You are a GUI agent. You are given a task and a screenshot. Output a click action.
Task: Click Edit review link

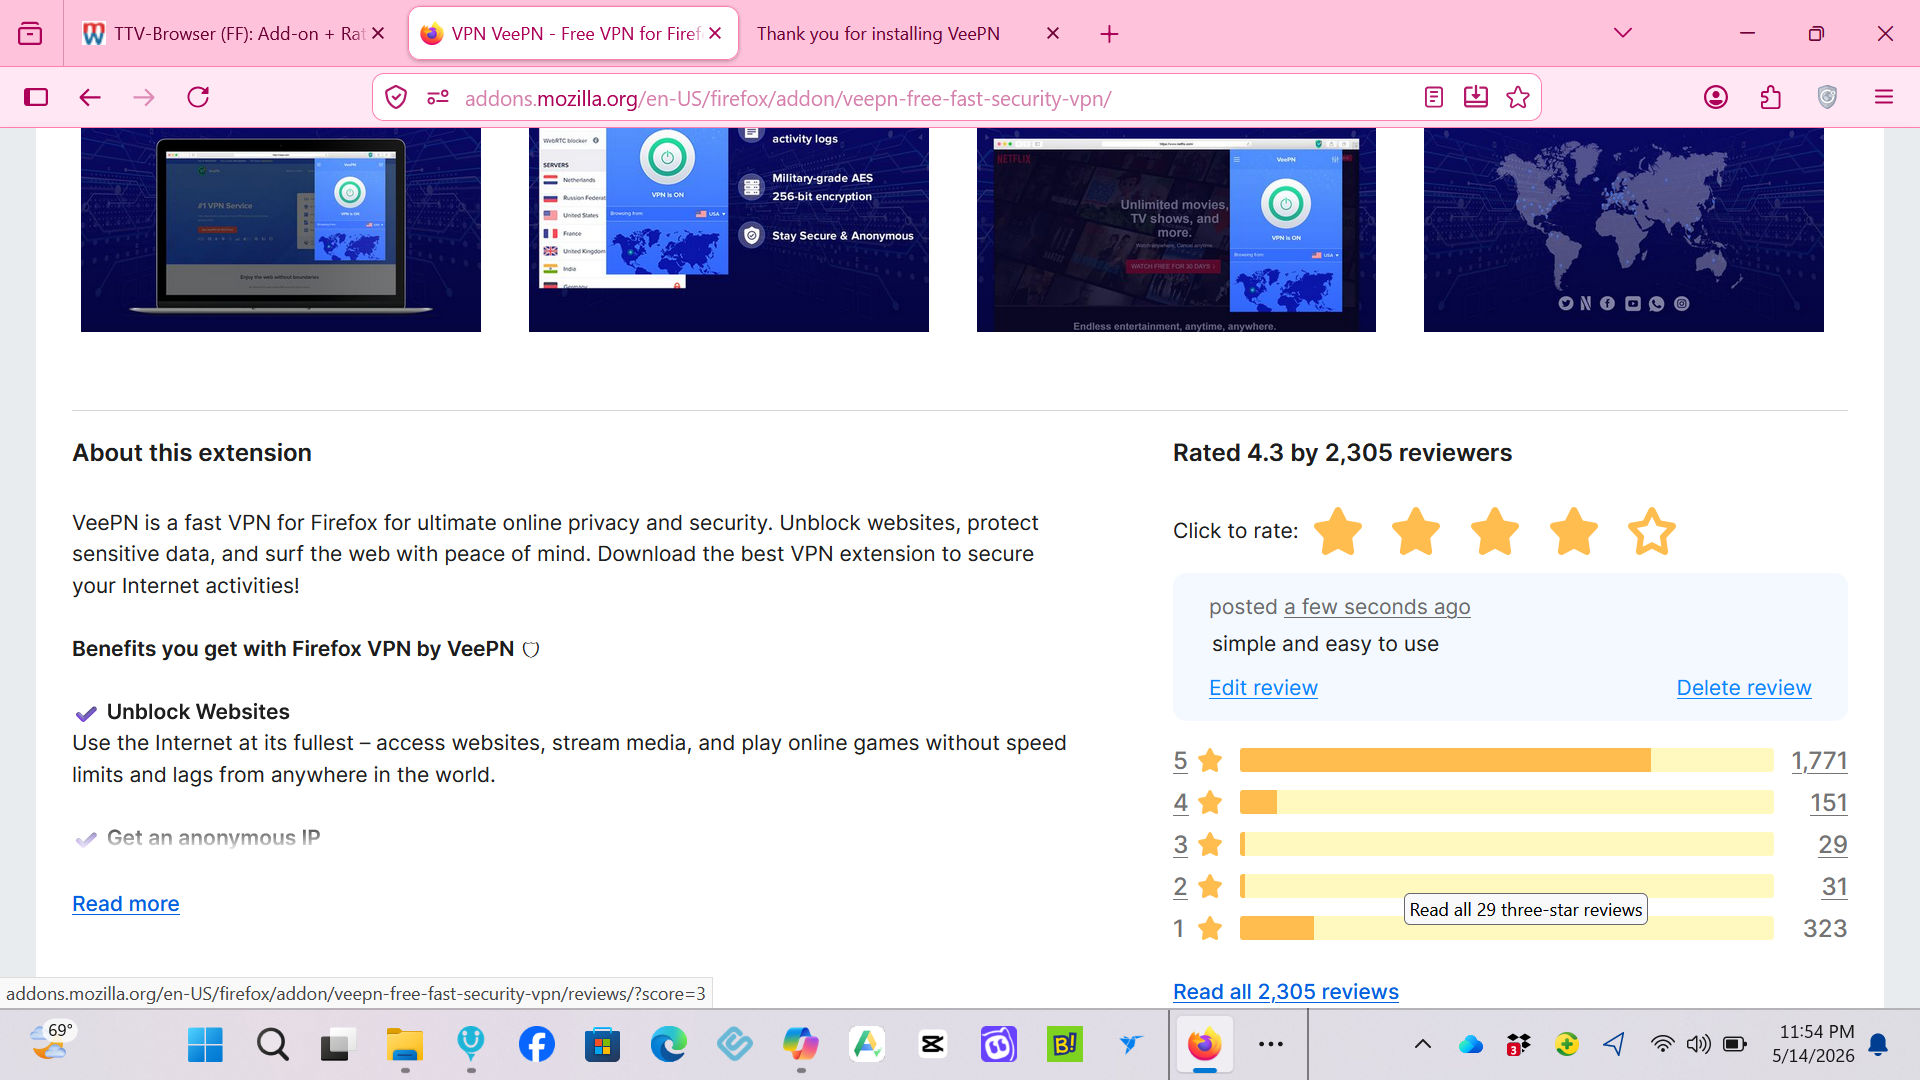pos(1263,688)
